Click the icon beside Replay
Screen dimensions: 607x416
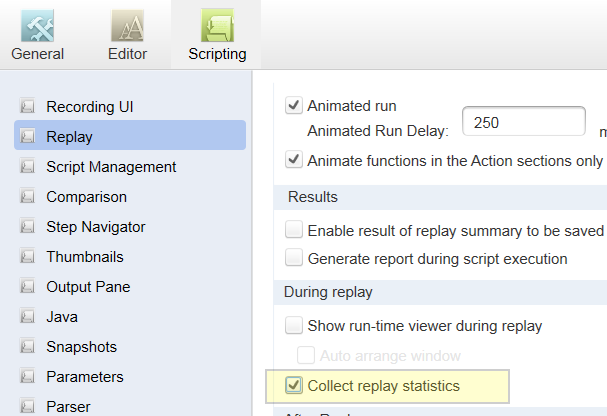coord(27,136)
